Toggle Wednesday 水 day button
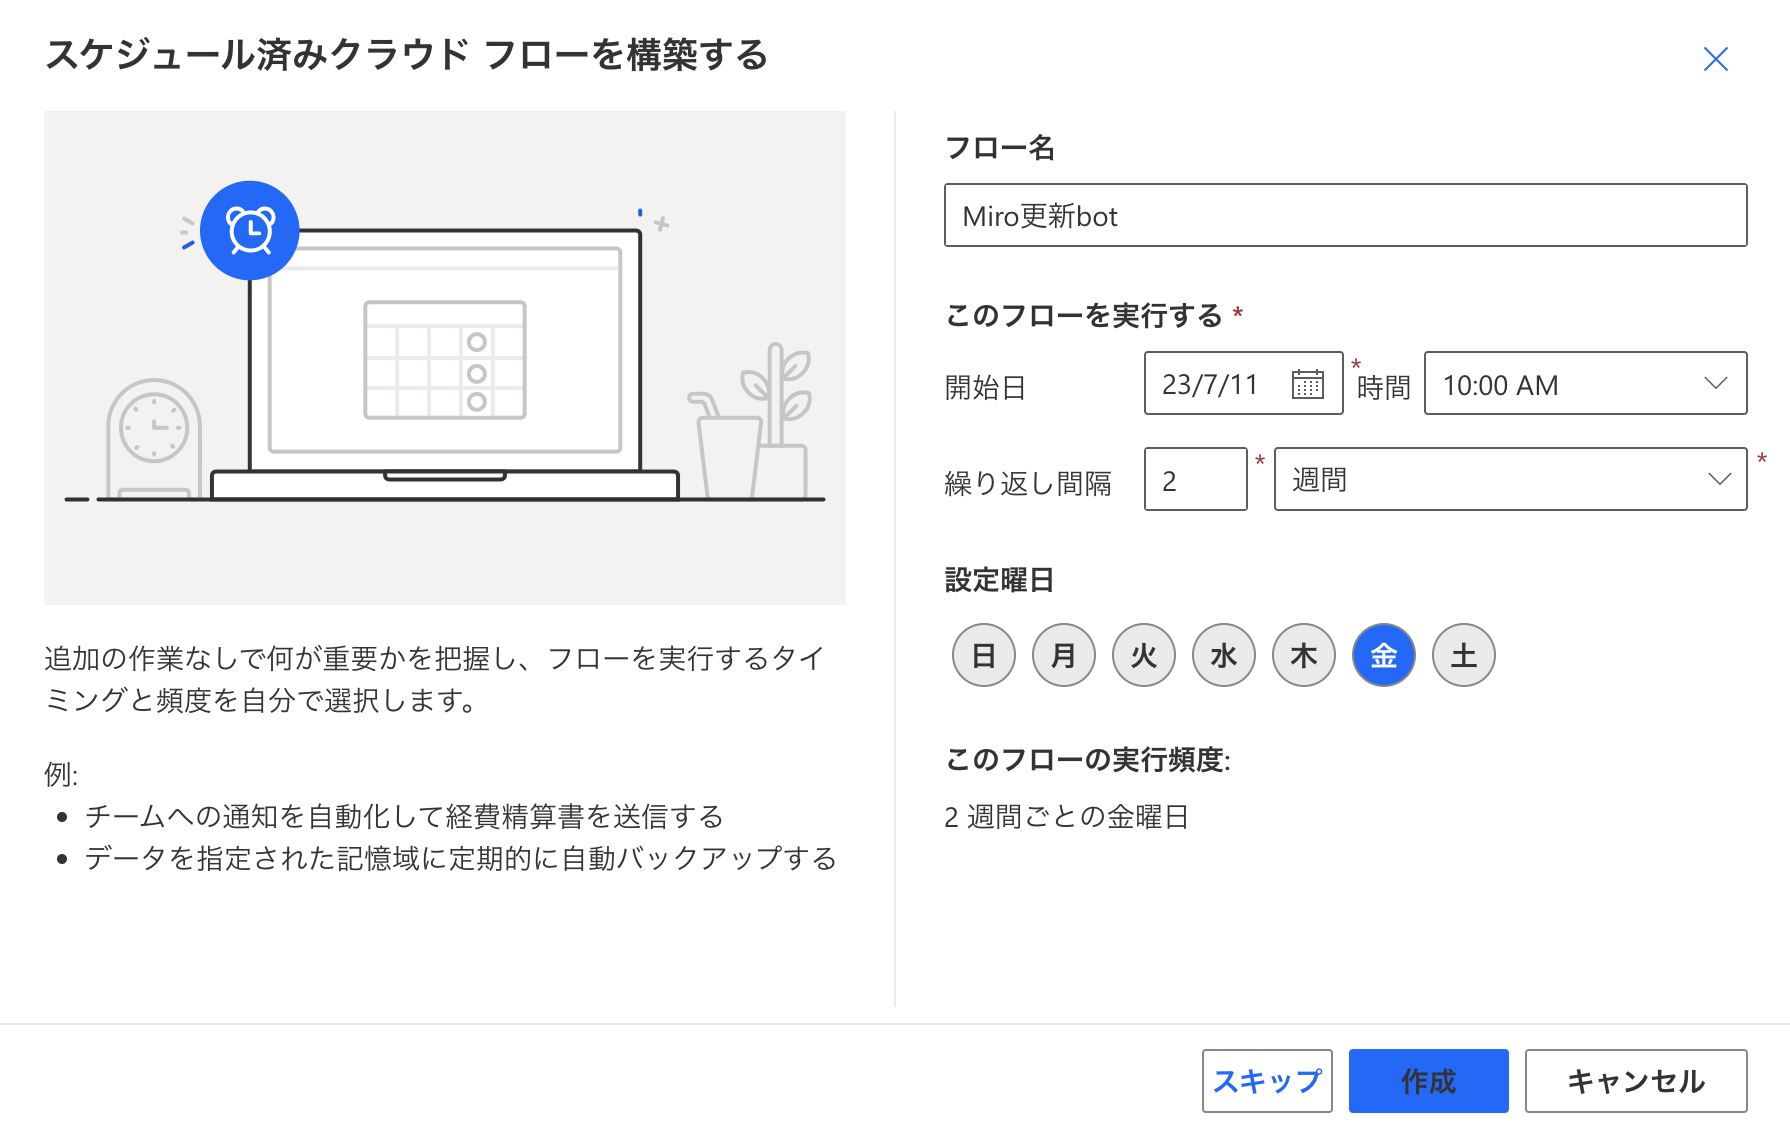The image size is (1790, 1132). click(1224, 655)
